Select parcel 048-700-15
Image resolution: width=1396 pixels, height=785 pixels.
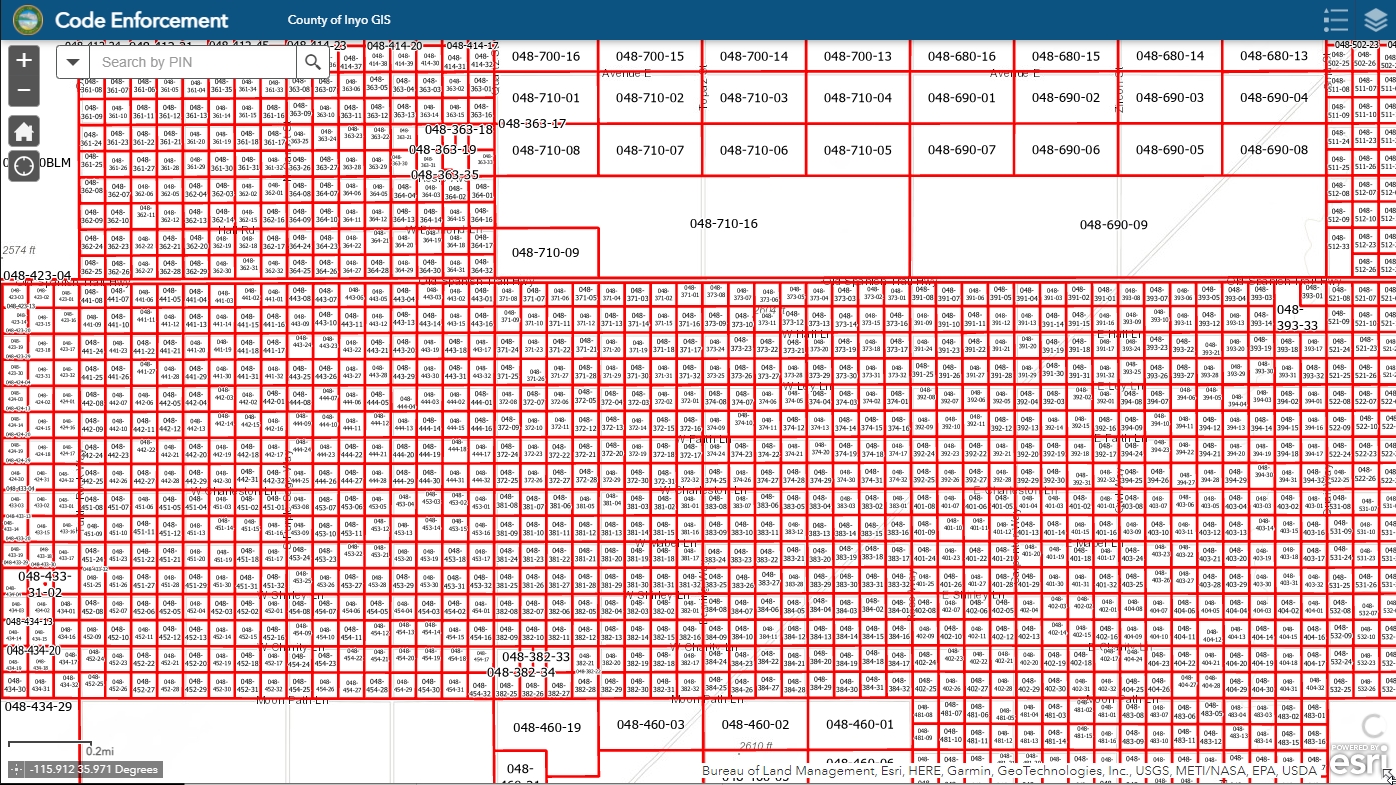[x=650, y=57]
